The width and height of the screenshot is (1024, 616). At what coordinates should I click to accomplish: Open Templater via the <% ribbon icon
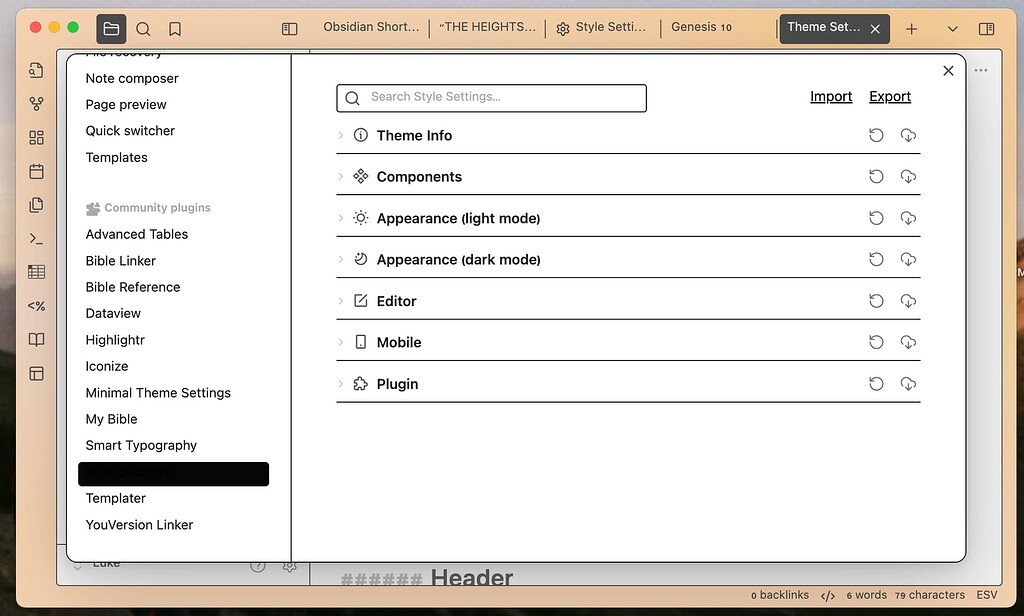click(36, 306)
